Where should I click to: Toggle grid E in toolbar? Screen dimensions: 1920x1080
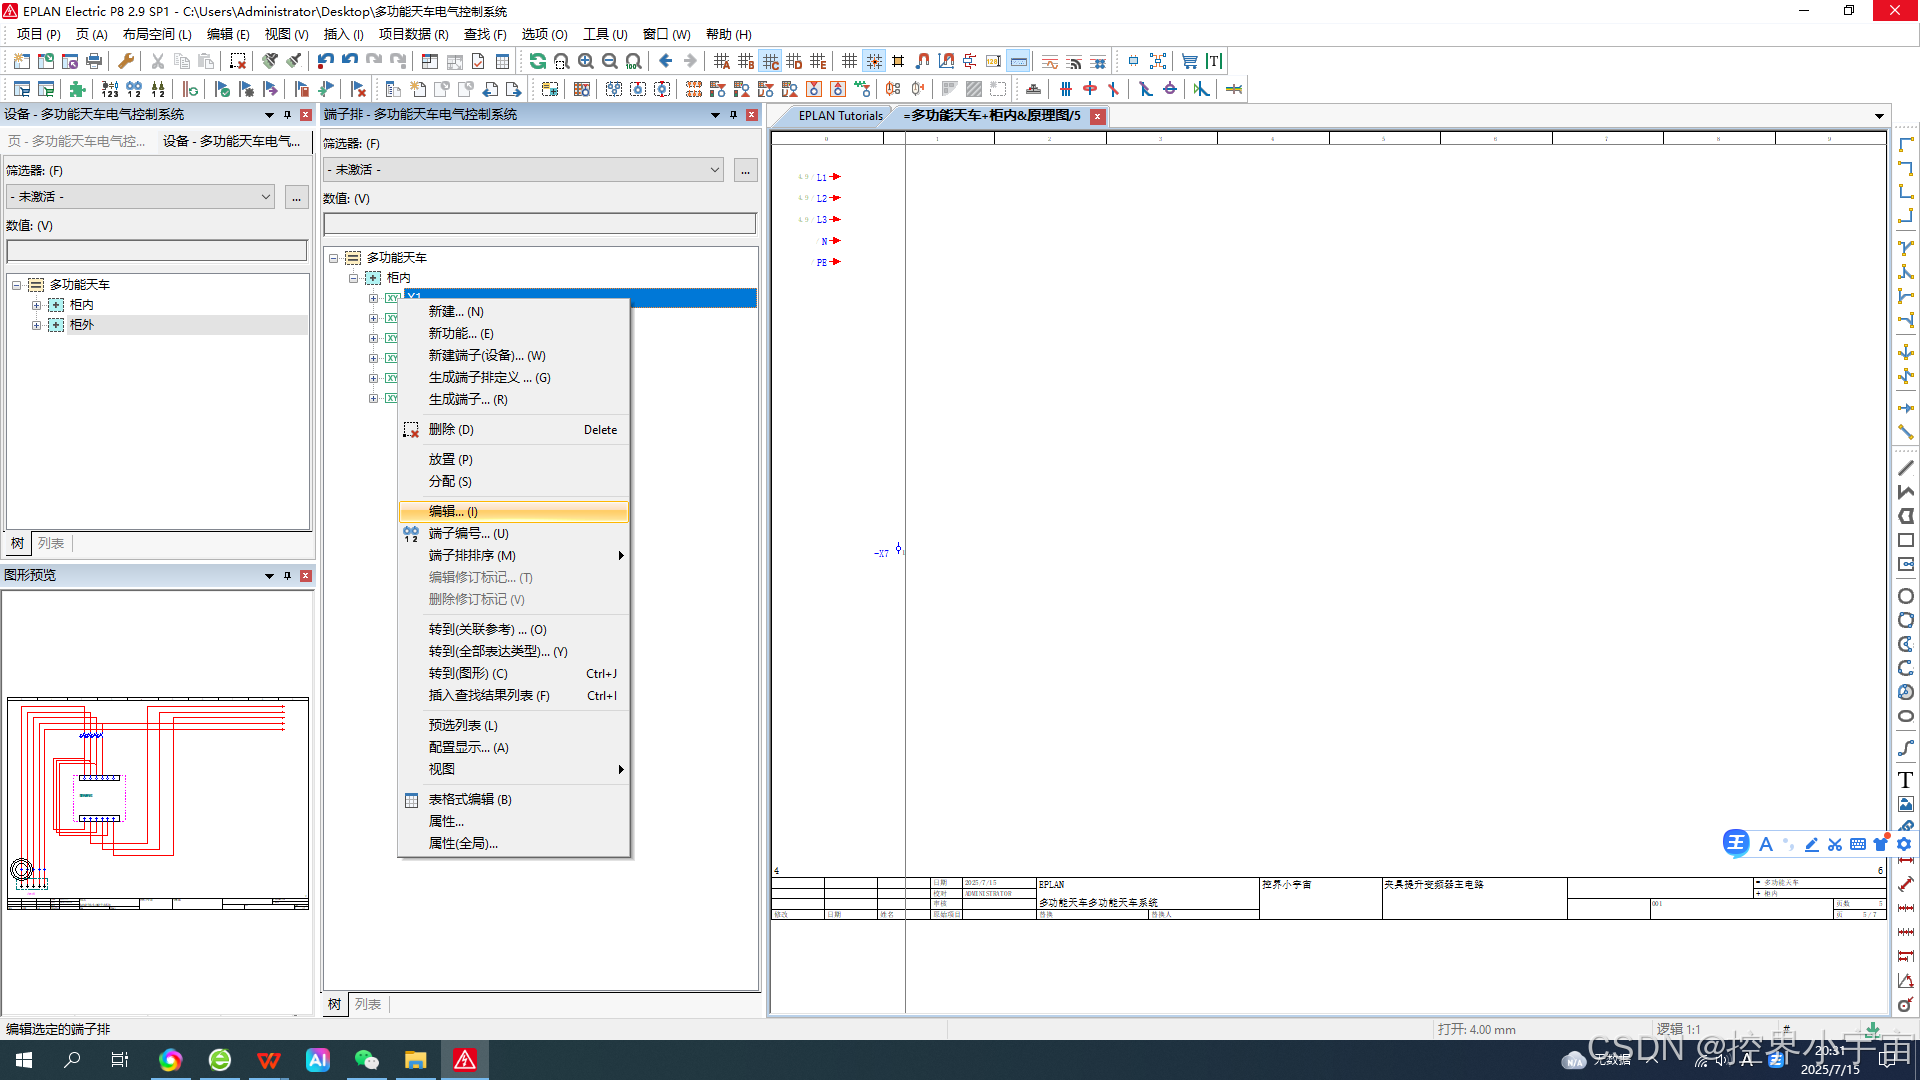pos(818,61)
